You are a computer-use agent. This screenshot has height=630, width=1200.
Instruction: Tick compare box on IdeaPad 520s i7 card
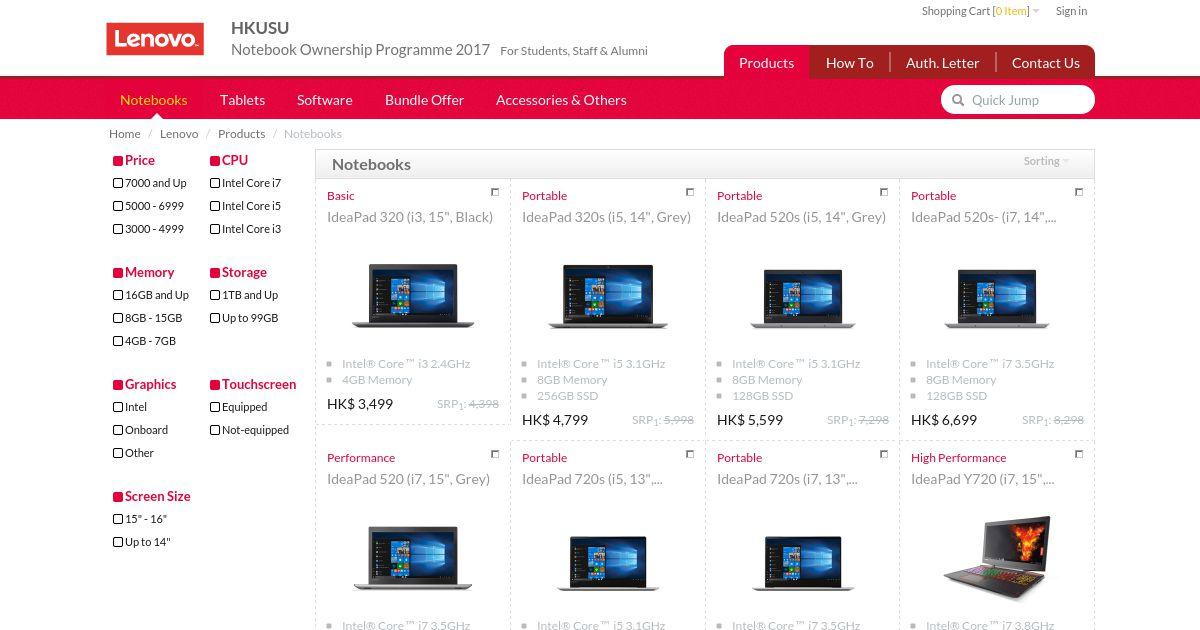tap(1079, 192)
